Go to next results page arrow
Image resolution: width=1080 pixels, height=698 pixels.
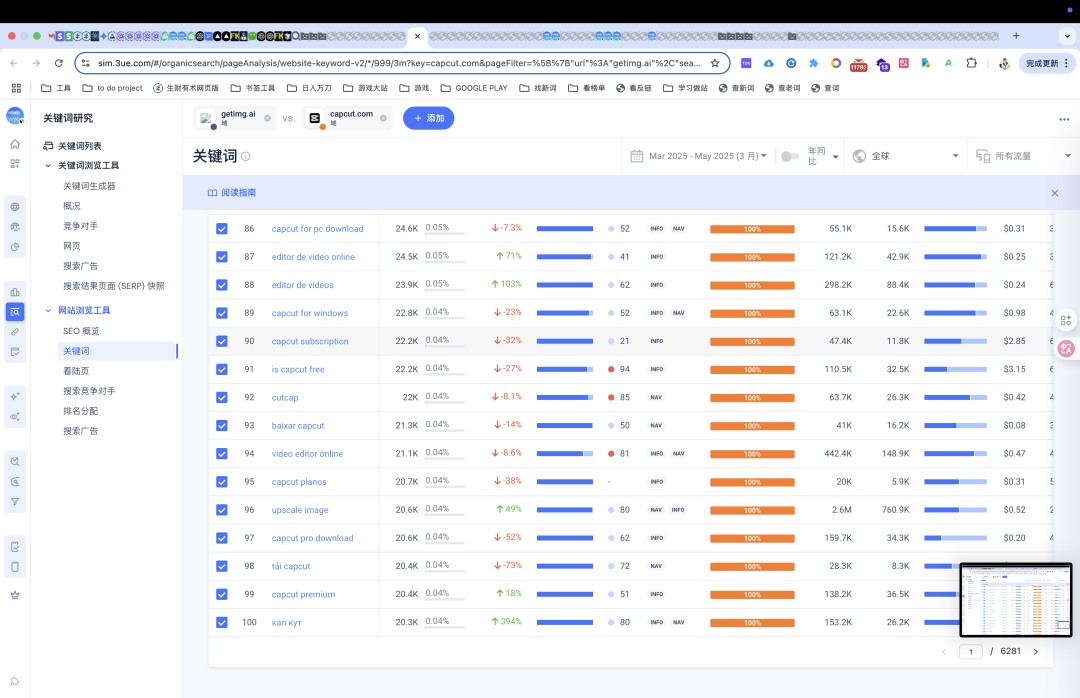[x=1035, y=651]
